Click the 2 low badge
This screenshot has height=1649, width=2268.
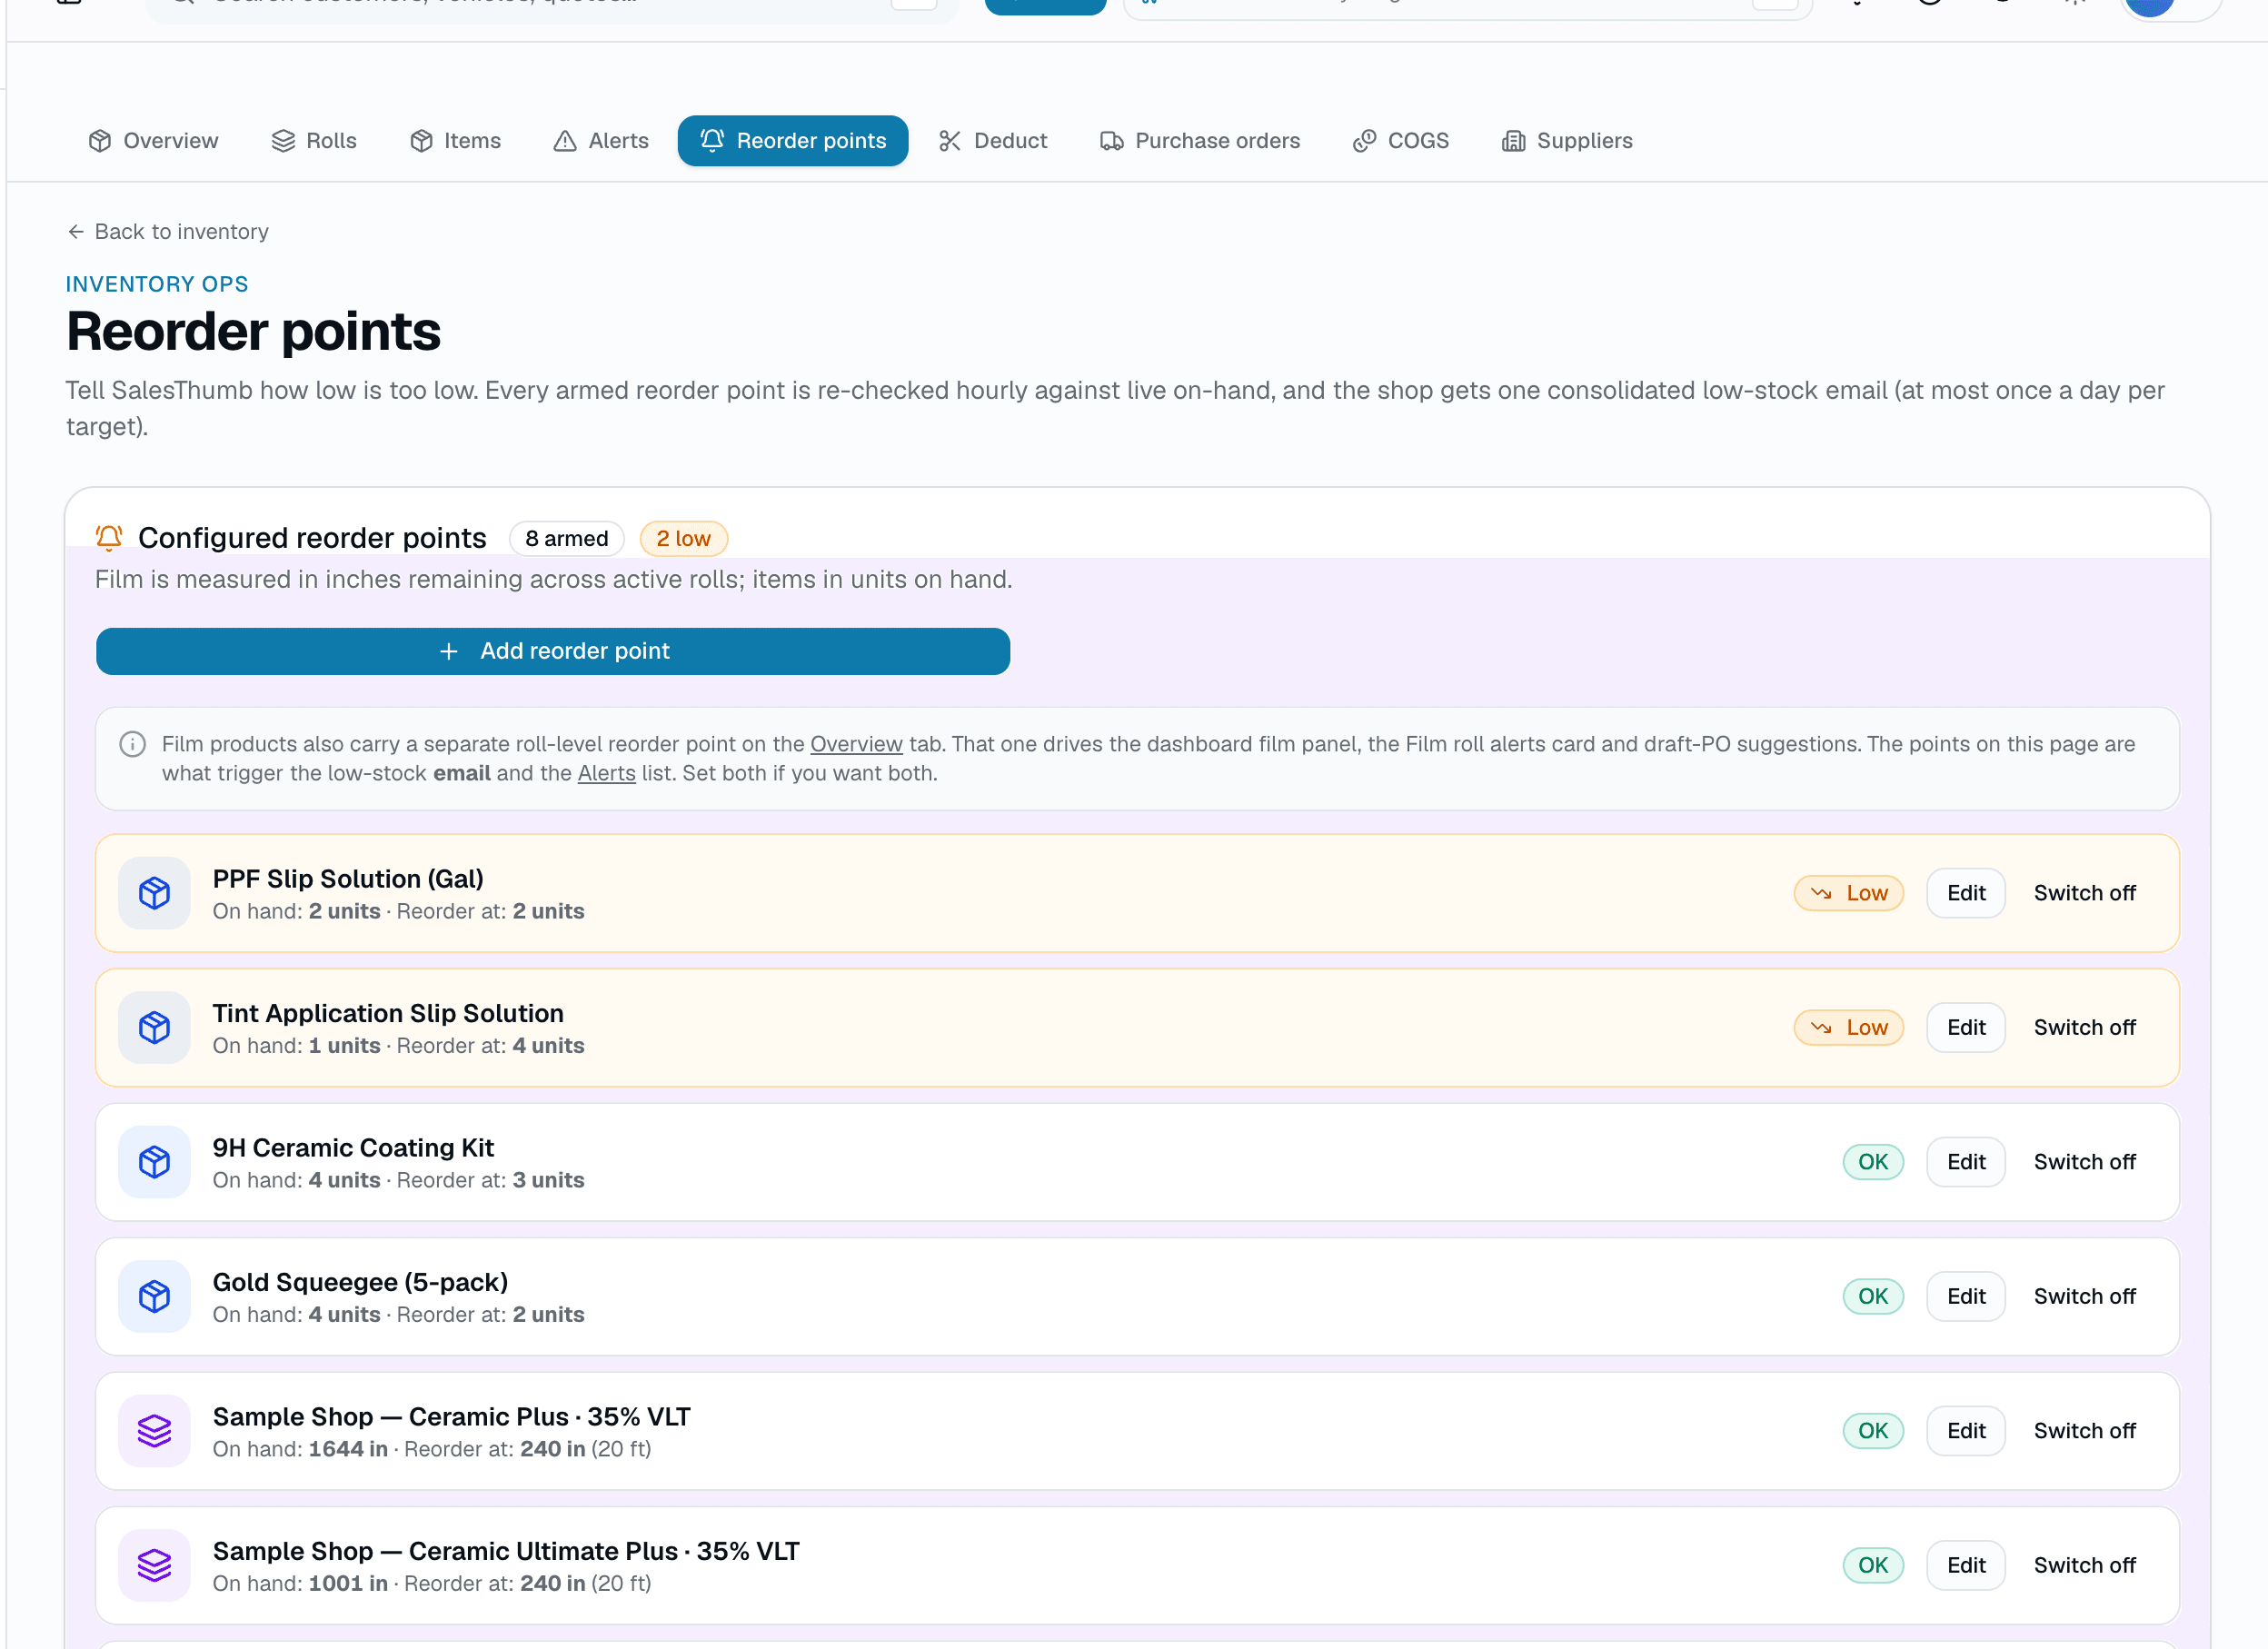tap(683, 538)
